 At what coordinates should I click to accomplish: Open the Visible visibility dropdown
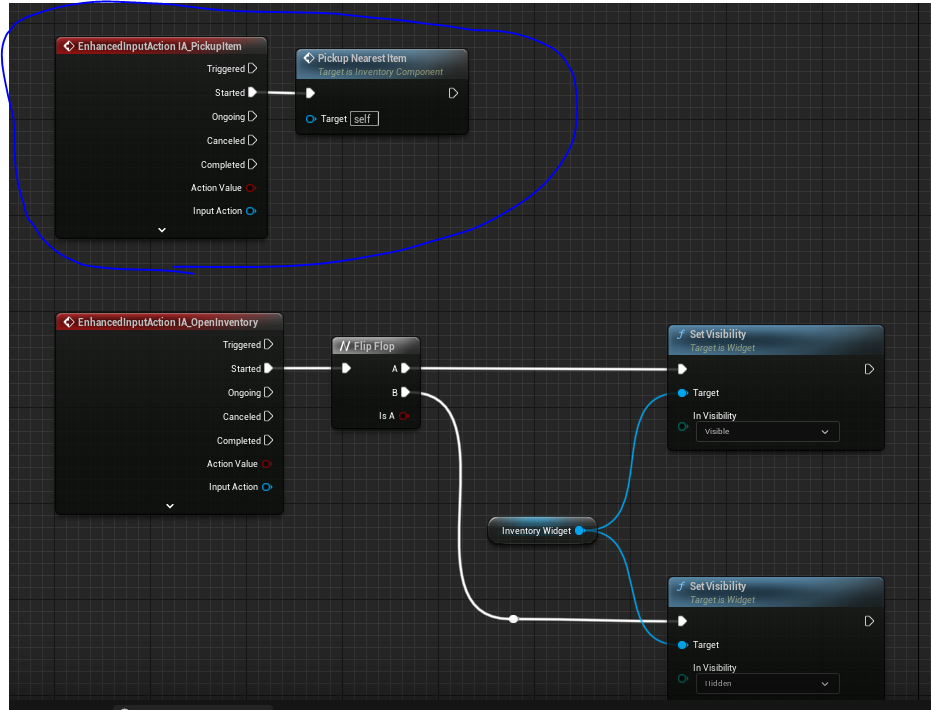pos(768,432)
